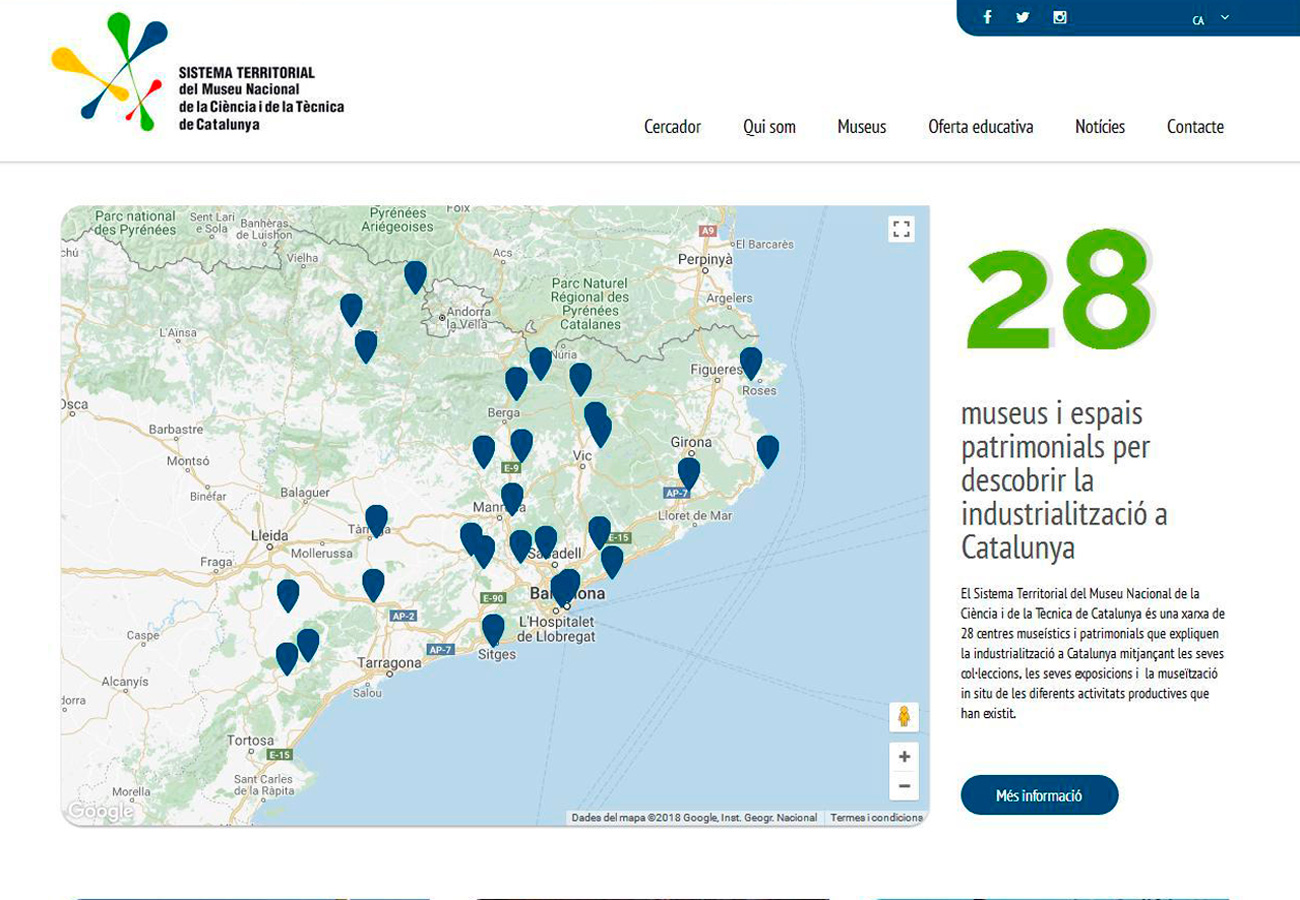Open the Notícies section
Image resolution: width=1300 pixels, height=900 pixels.
[x=1099, y=127]
